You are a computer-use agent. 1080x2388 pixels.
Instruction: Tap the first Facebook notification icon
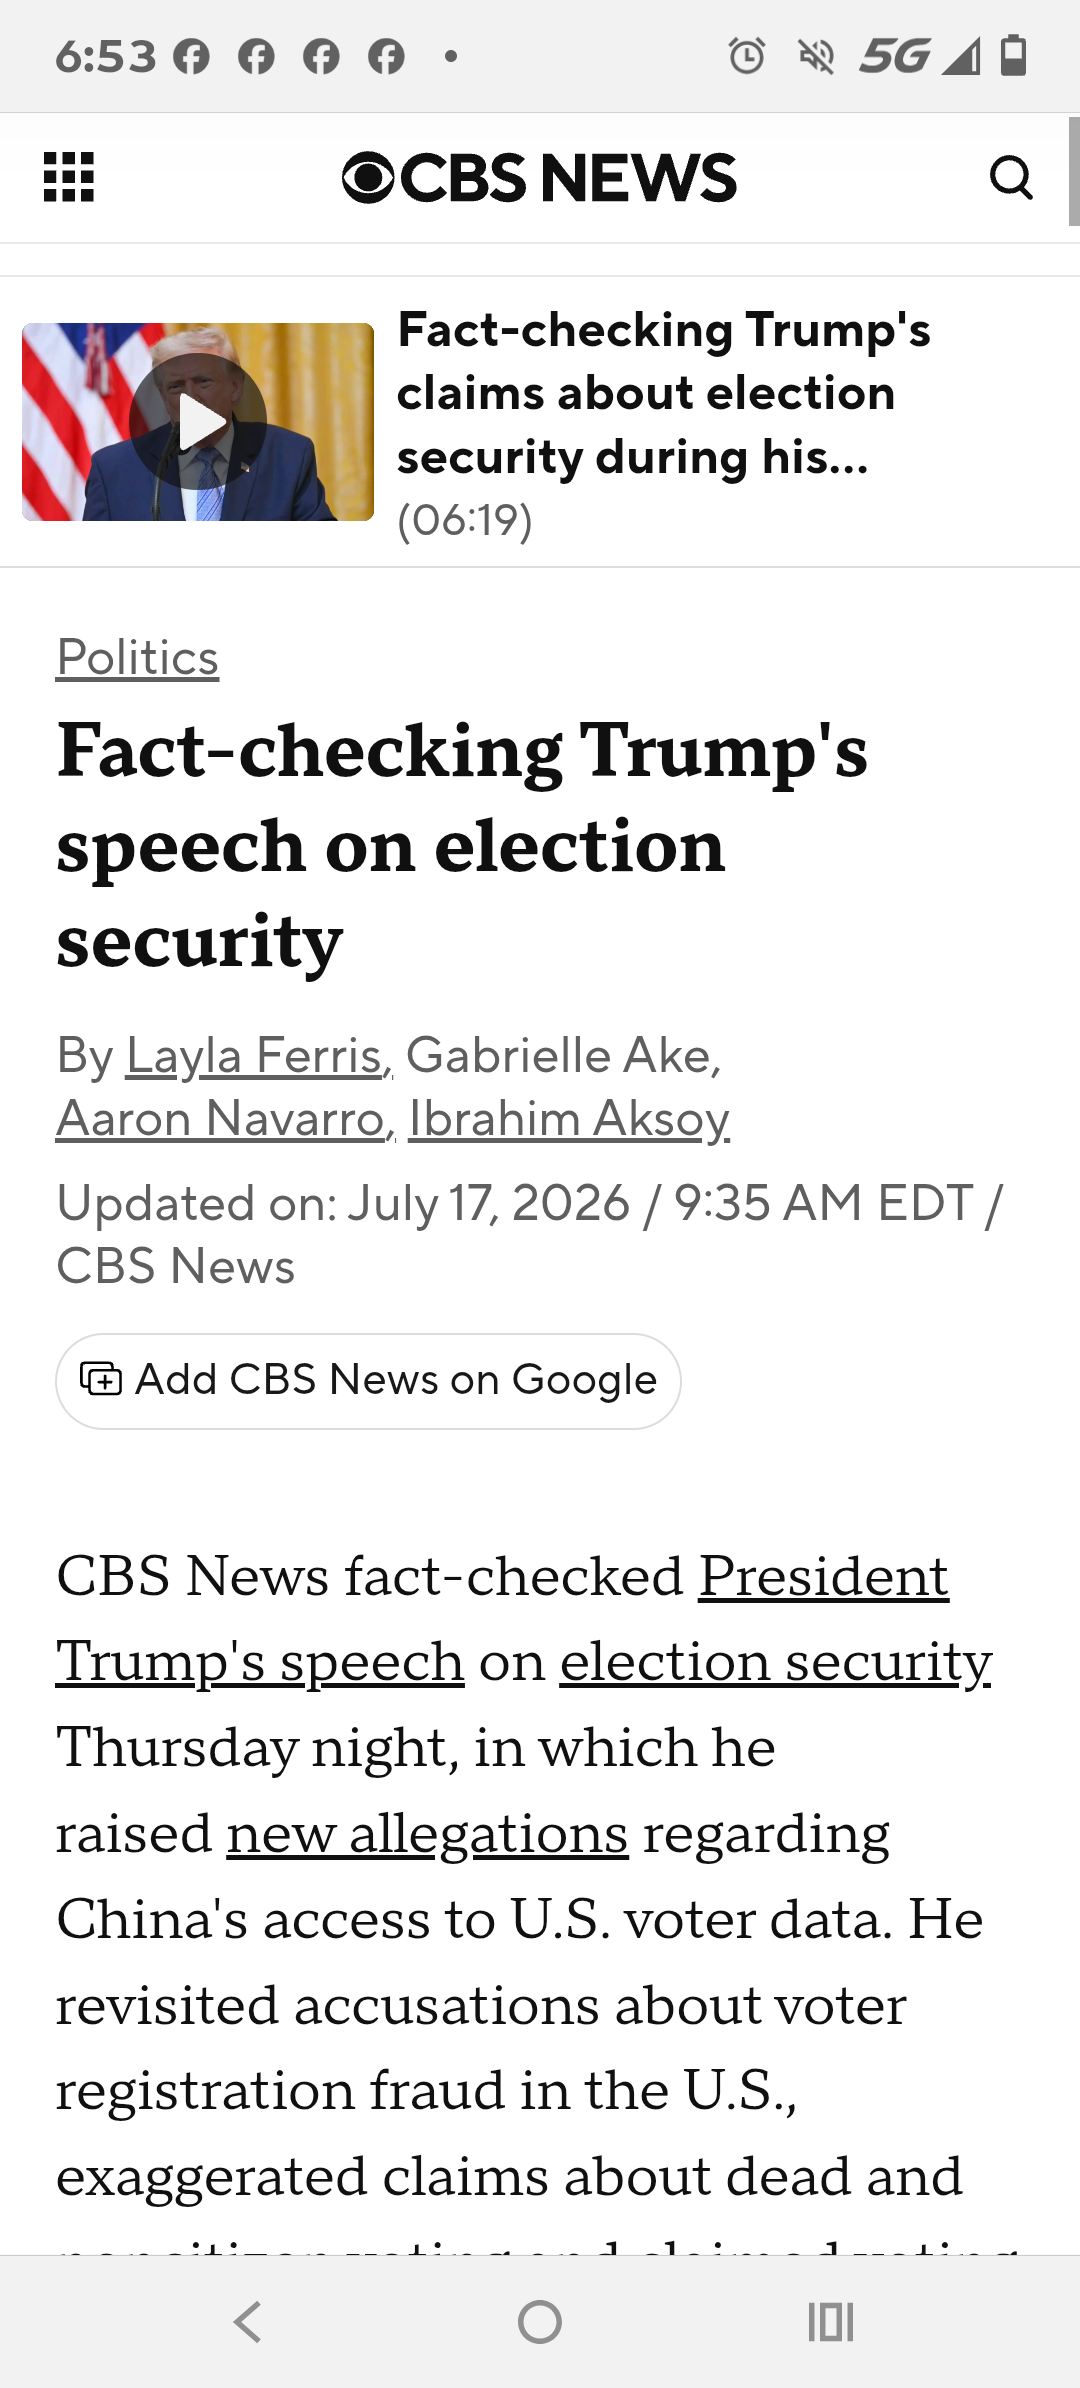pos(191,56)
